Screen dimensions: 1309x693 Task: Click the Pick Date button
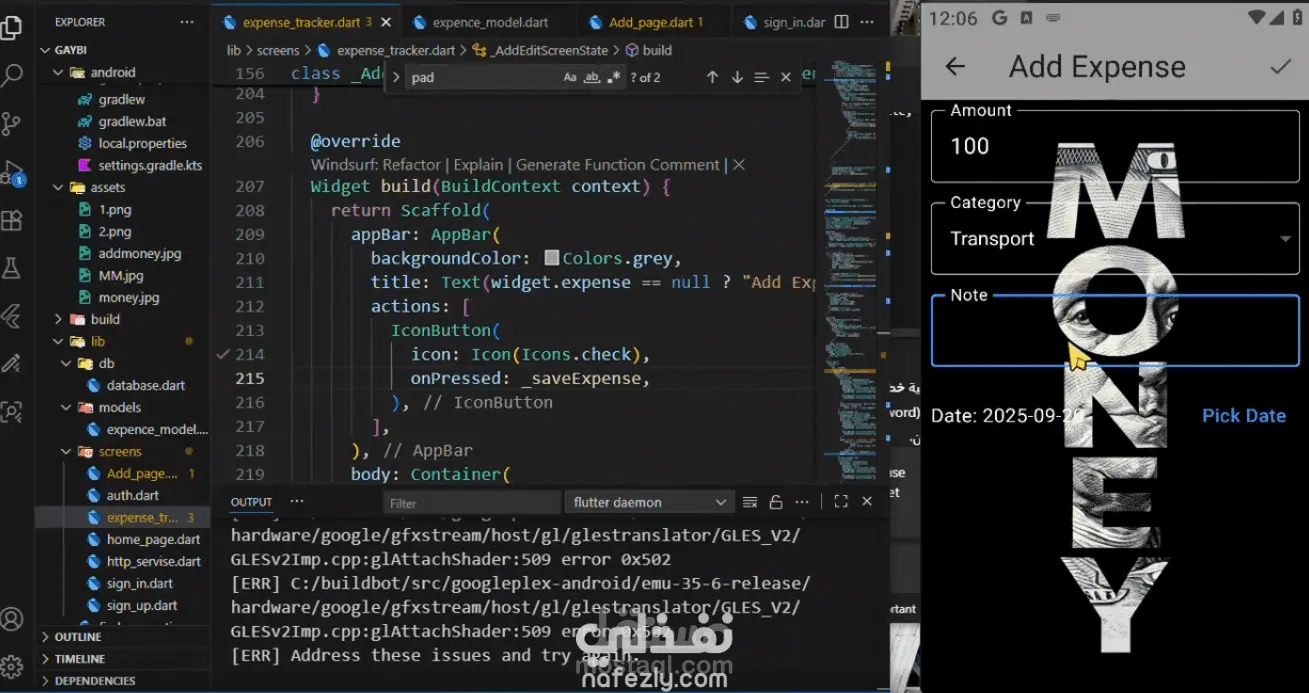(x=1243, y=416)
